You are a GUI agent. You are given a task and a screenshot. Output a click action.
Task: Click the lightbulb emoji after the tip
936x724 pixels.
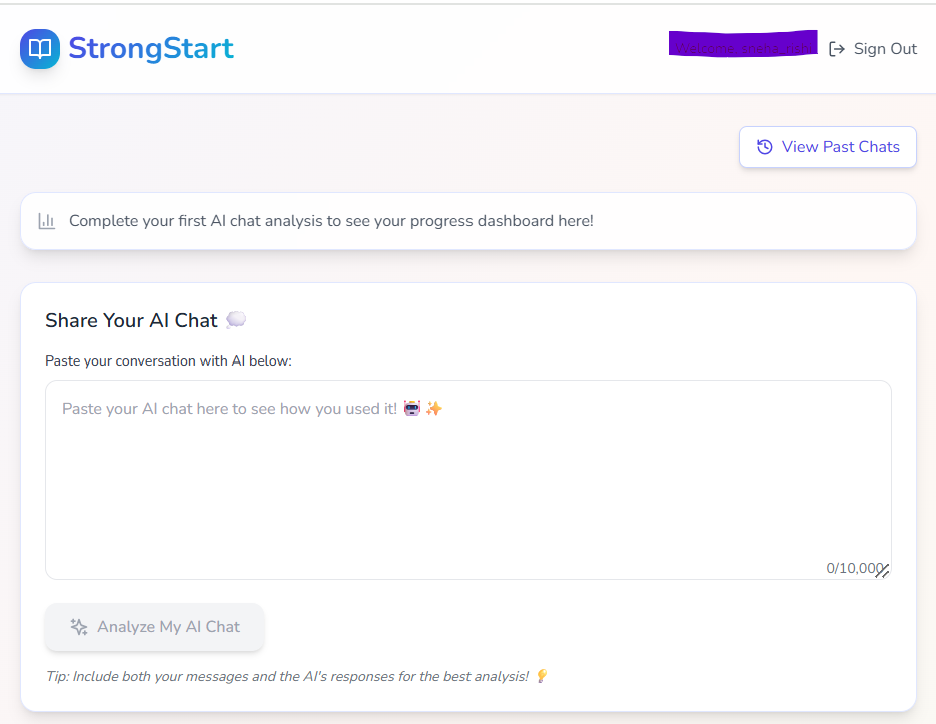click(541, 677)
